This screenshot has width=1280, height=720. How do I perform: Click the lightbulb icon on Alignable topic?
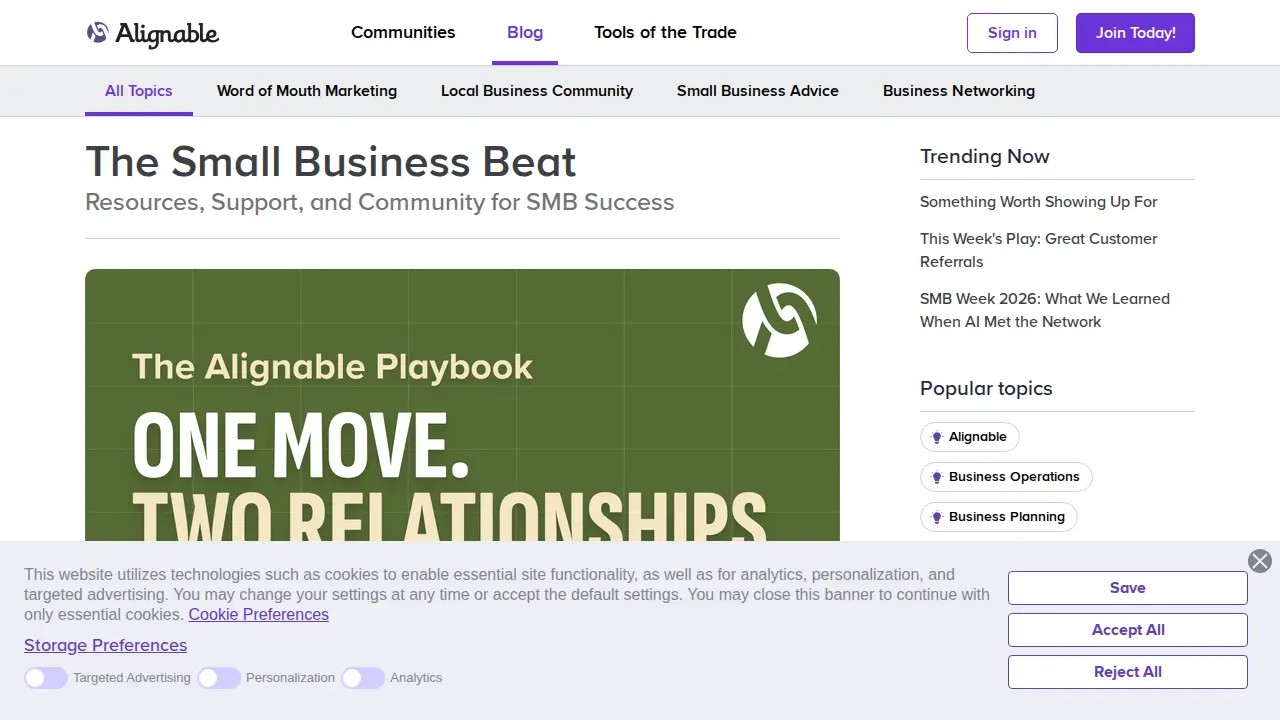(x=937, y=437)
